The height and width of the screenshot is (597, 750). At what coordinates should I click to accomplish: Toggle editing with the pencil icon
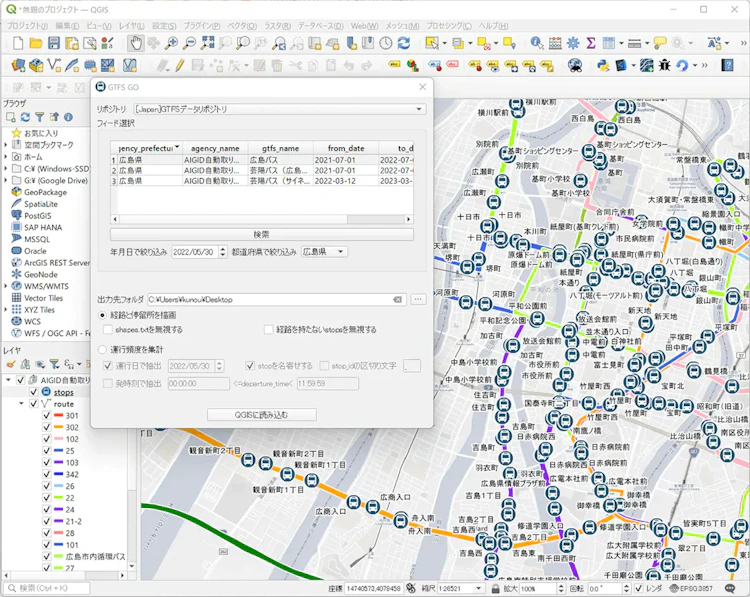pyautogui.click(x=180, y=65)
